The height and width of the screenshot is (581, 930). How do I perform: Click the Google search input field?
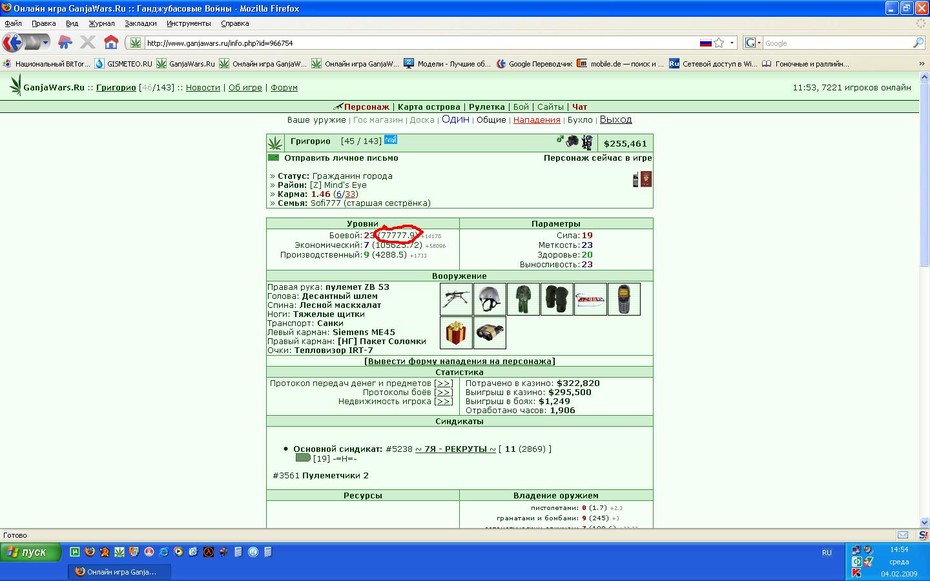(837, 43)
